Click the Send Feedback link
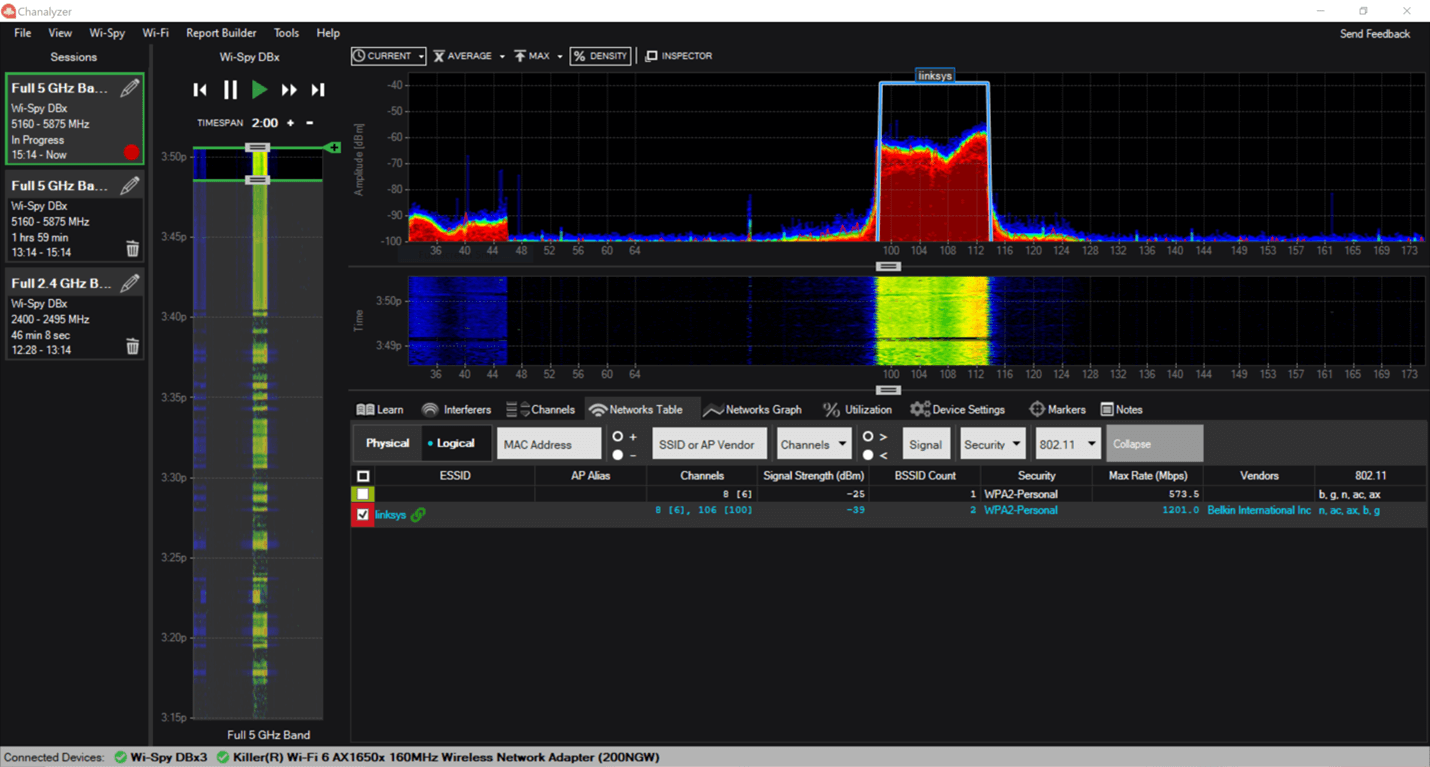The width and height of the screenshot is (1430, 767). pos(1374,34)
